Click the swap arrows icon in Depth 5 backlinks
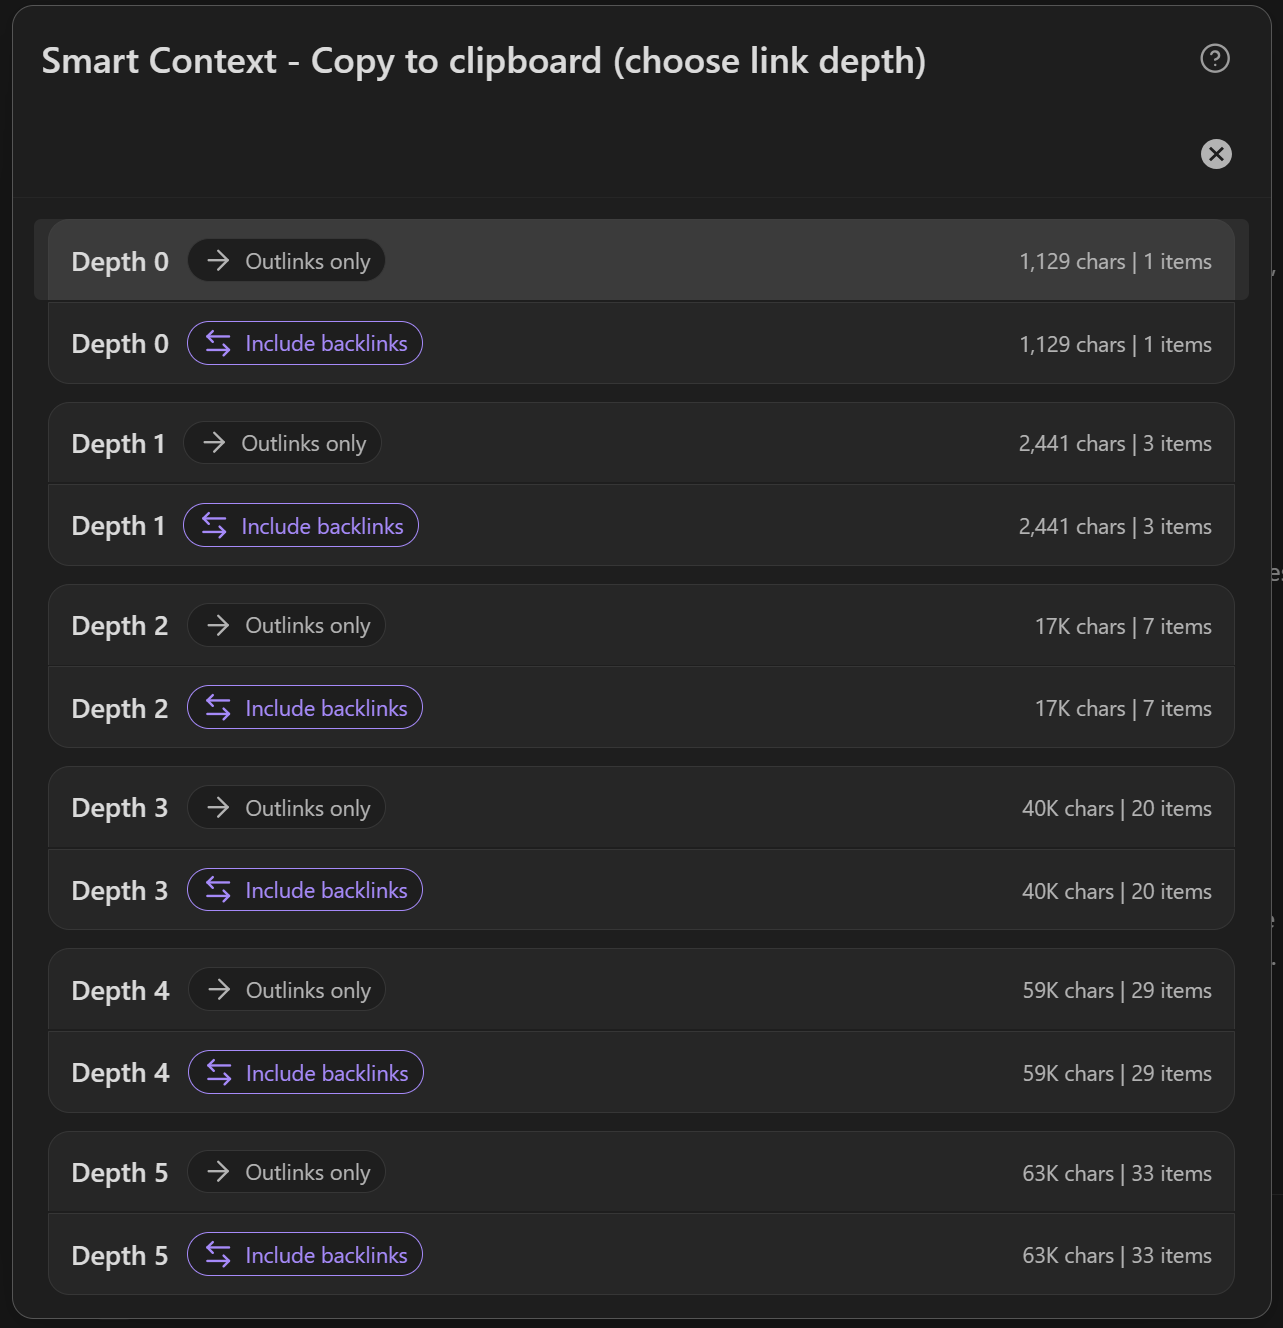Viewport: 1283px width, 1328px height. tap(218, 1255)
